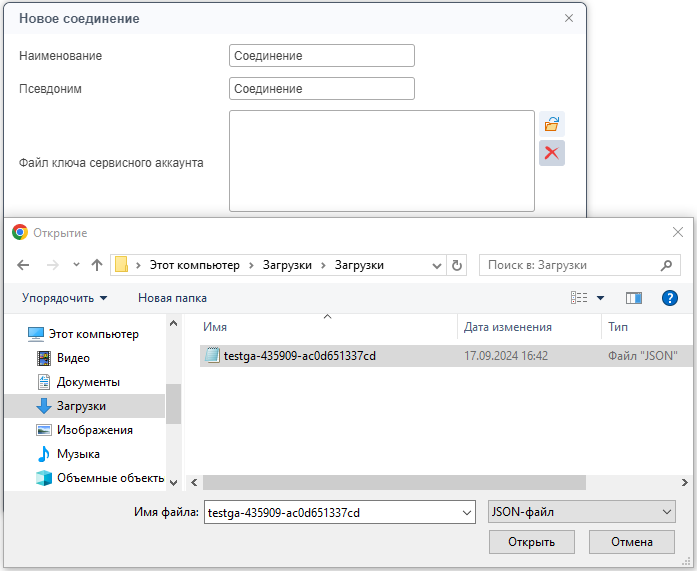Expand the address bar path history dropdown
This screenshot has width=697, height=571.
tap(436, 265)
